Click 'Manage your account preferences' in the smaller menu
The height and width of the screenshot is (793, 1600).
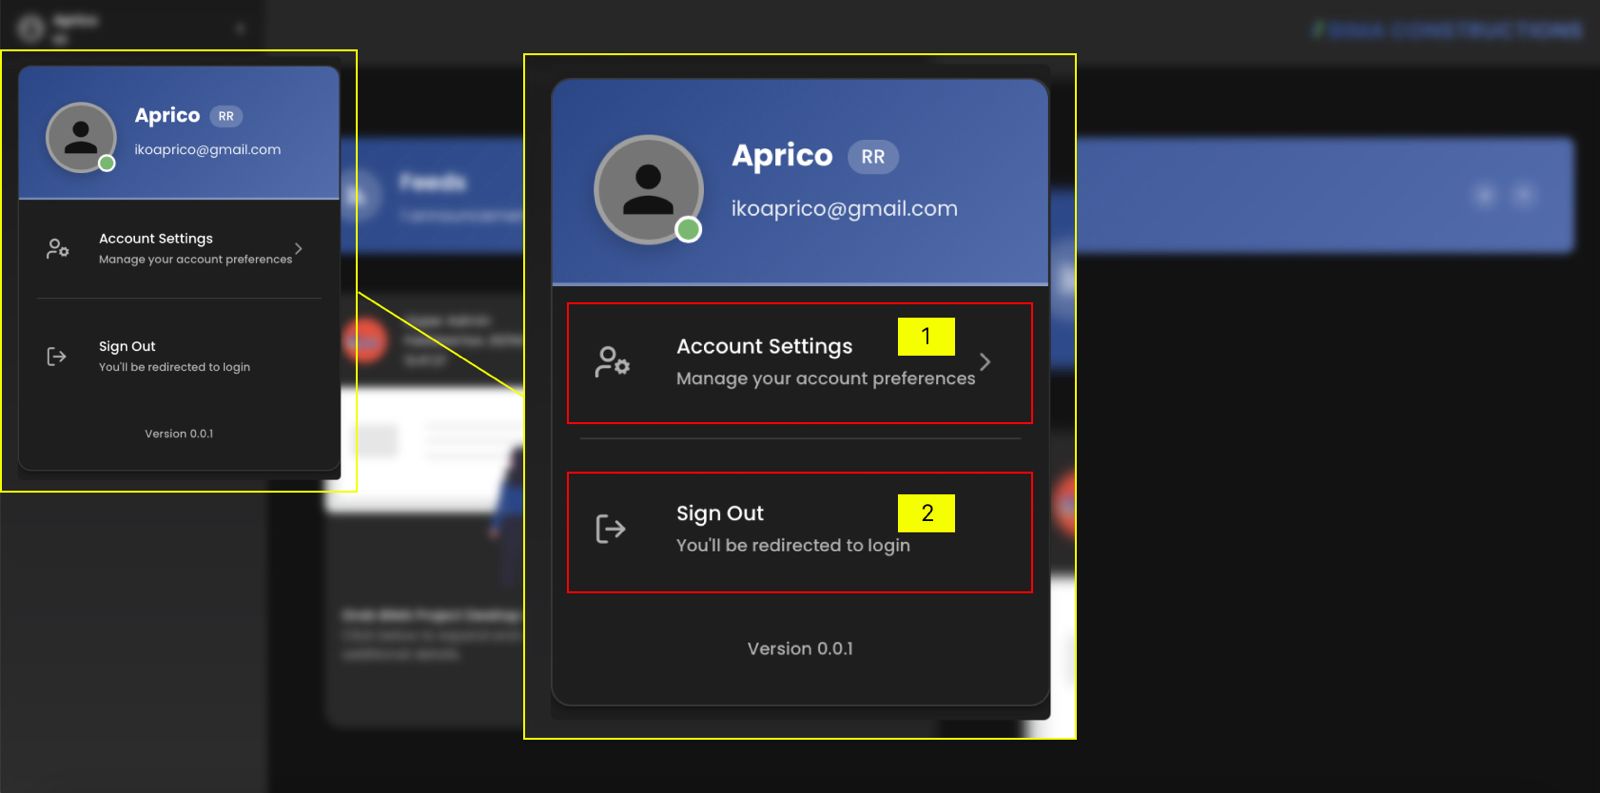pos(195,259)
